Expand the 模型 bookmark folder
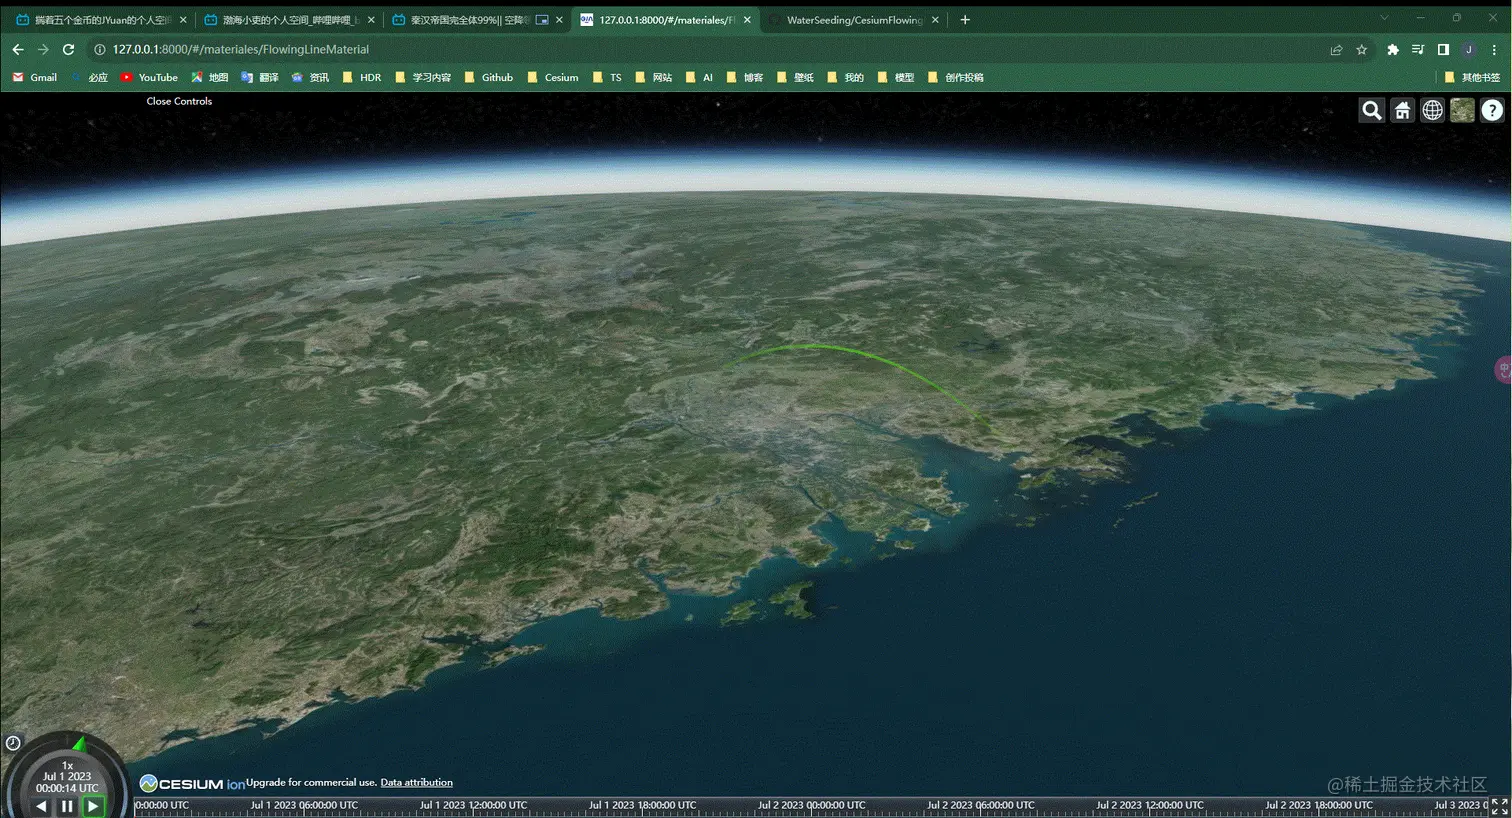The width and height of the screenshot is (1512, 818). point(896,77)
